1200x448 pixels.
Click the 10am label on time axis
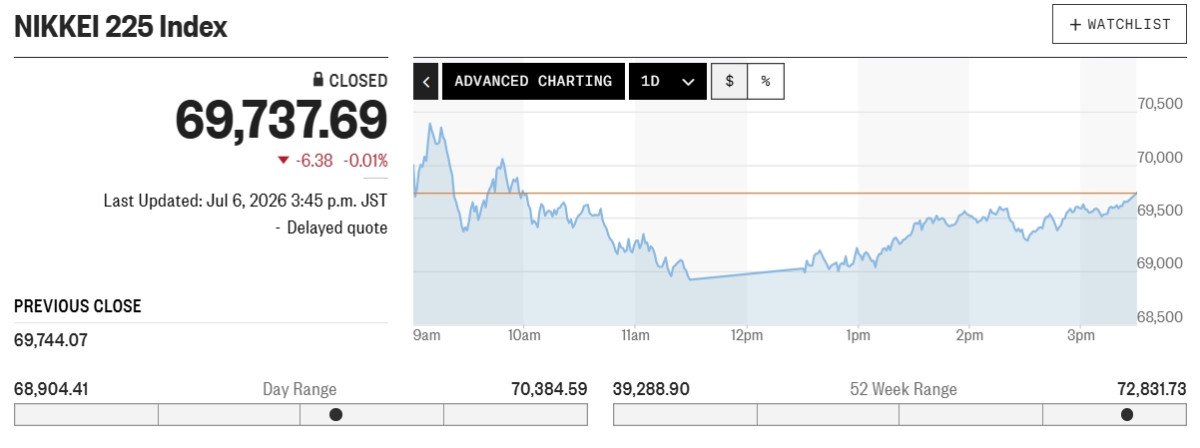pos(524,335)
